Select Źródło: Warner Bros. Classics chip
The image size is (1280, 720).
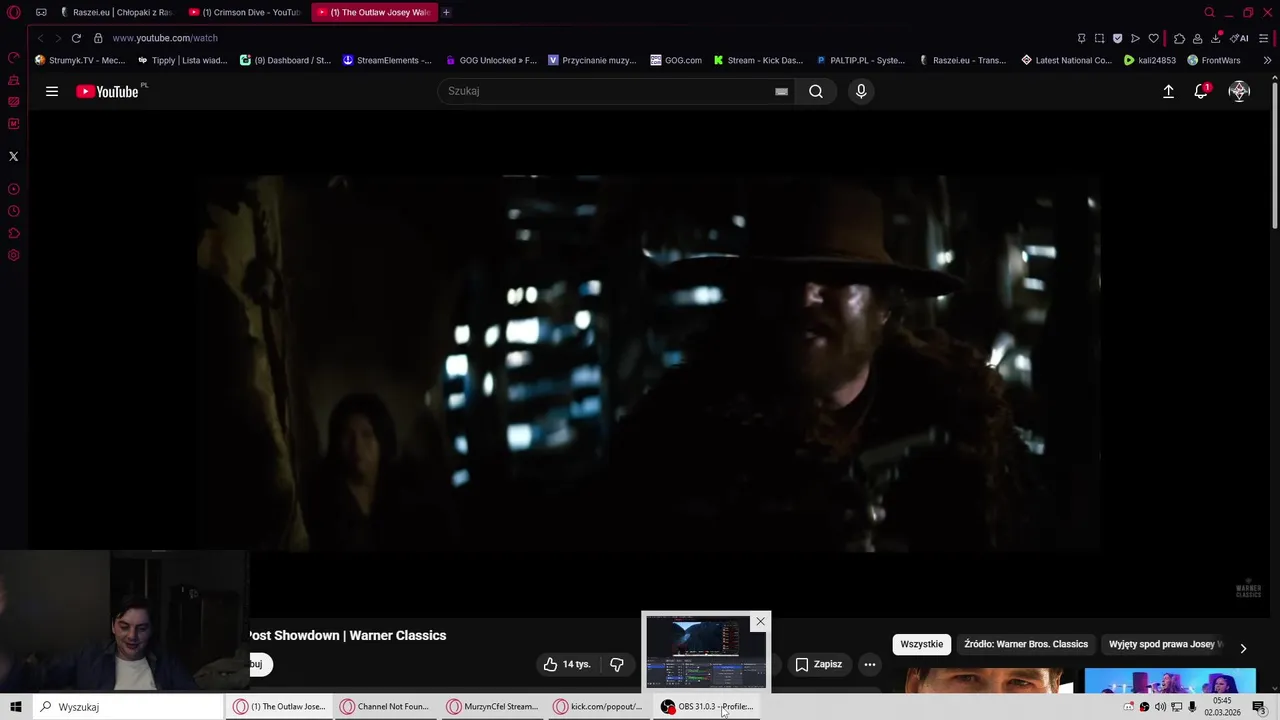coord(1026,644)
